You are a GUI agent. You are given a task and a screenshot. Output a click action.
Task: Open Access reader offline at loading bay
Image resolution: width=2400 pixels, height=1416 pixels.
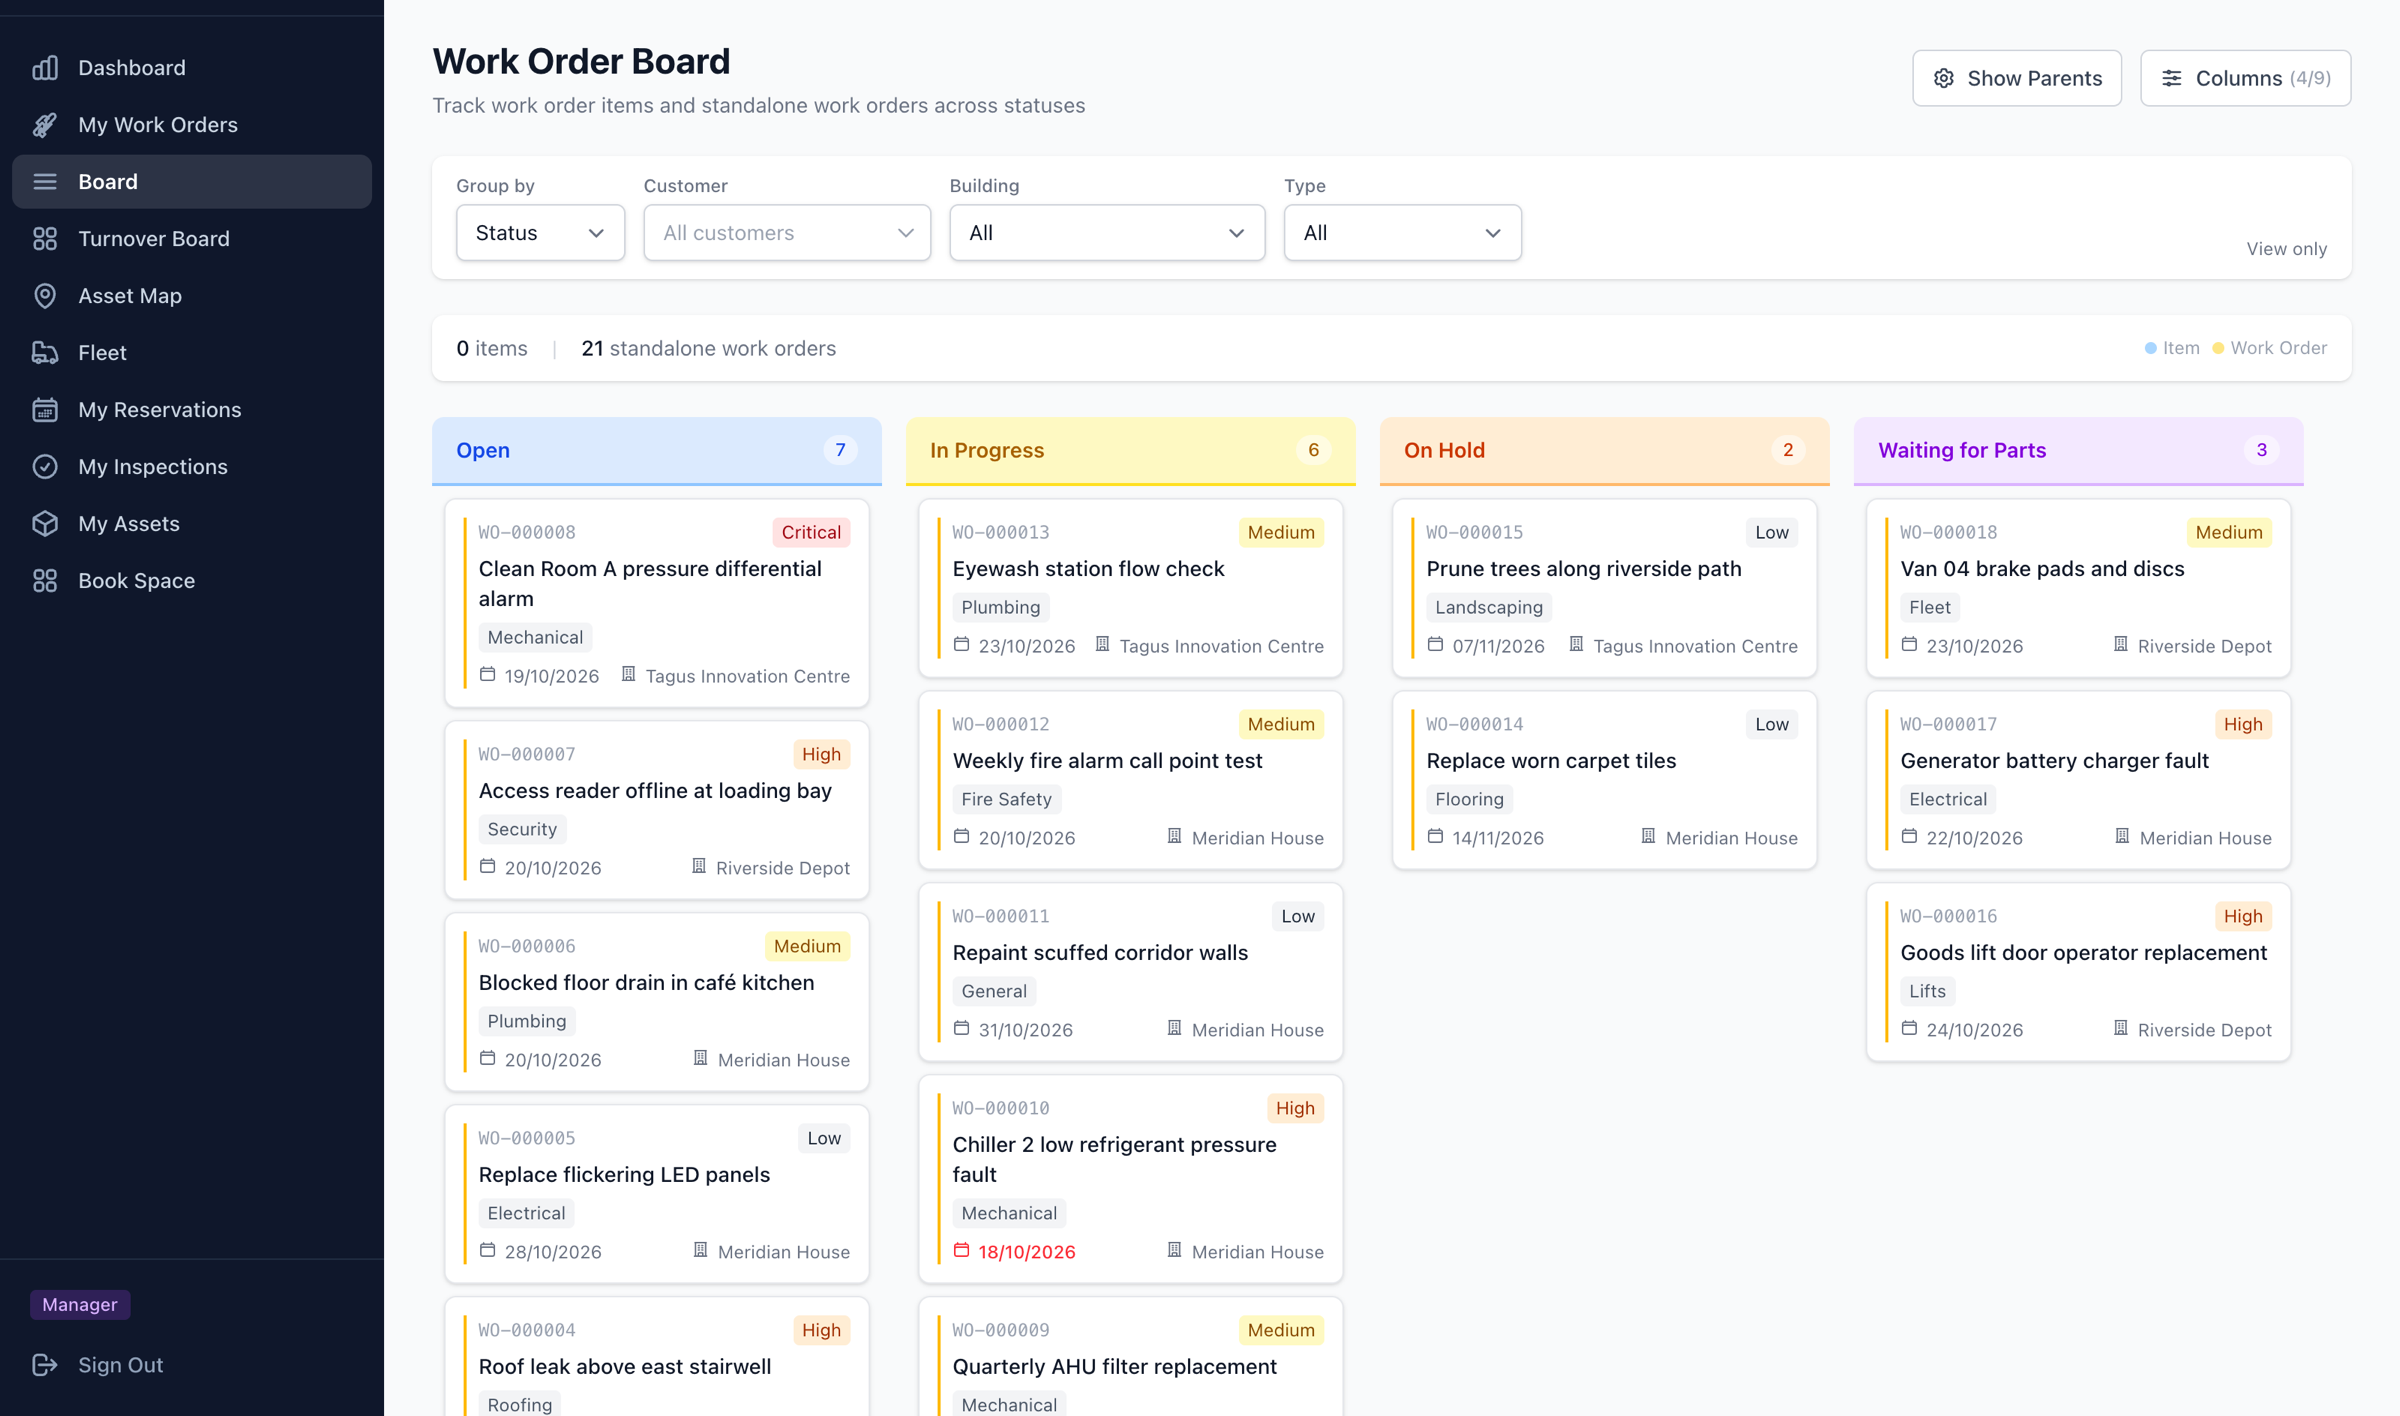click(656, 810)
